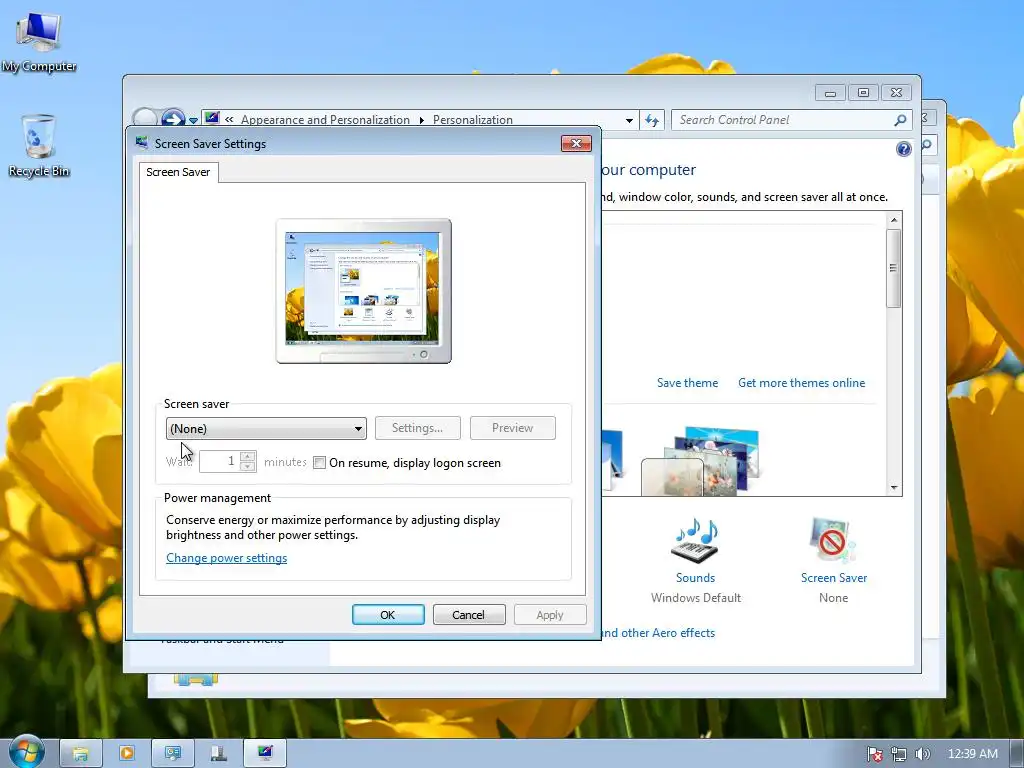
Task: Click the wait minutes value field
Action: (x=220, y=462)
